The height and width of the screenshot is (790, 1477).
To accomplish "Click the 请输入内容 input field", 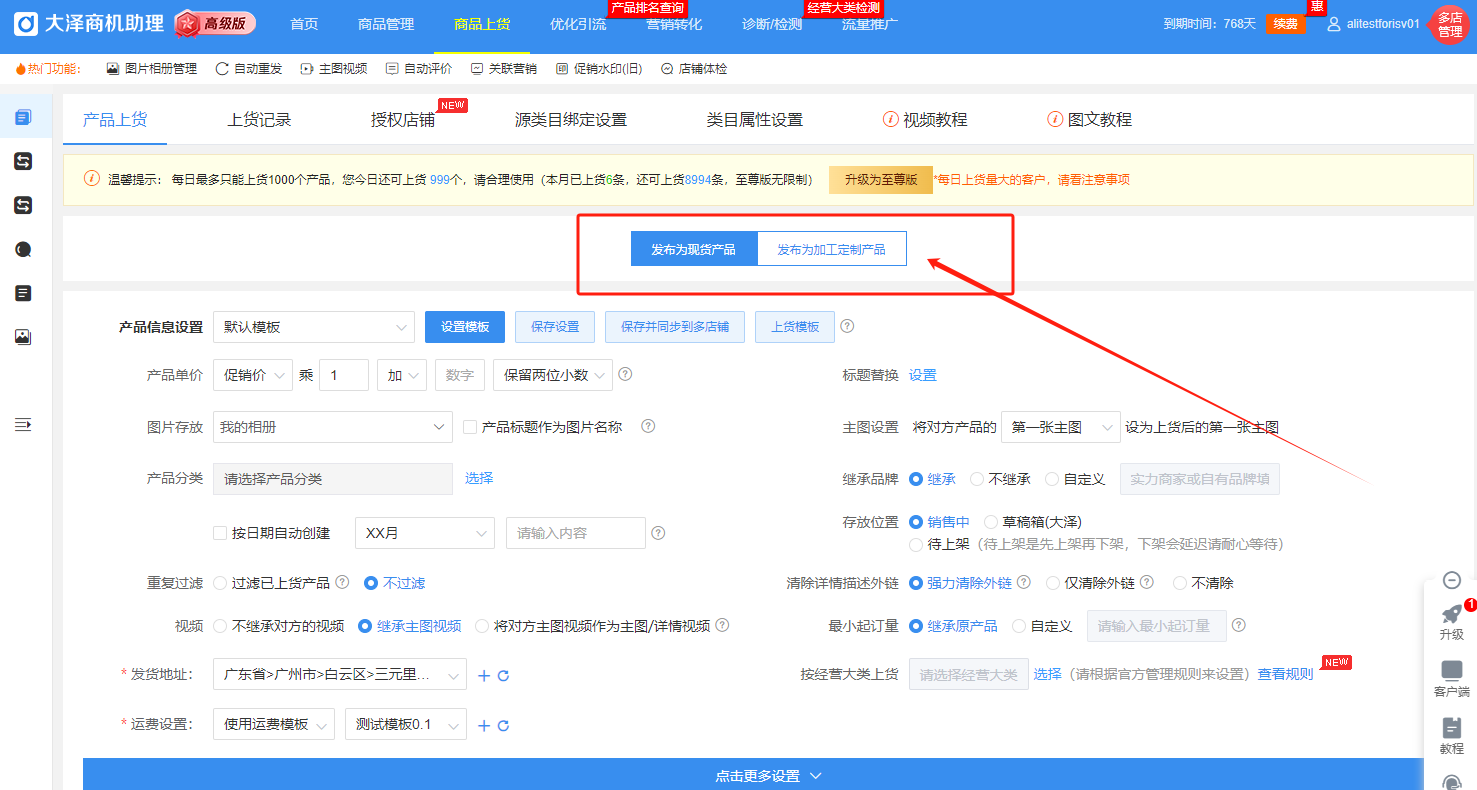I will point(576,533).
